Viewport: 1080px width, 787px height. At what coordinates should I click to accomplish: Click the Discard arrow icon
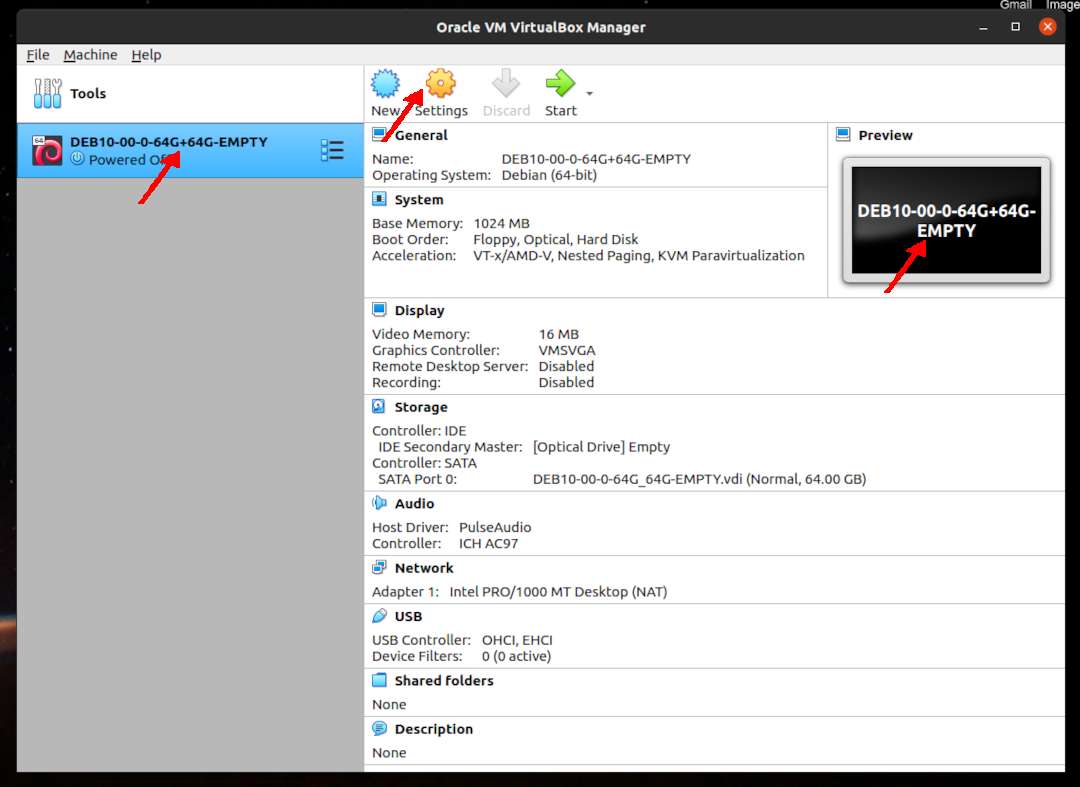point(506,83)
